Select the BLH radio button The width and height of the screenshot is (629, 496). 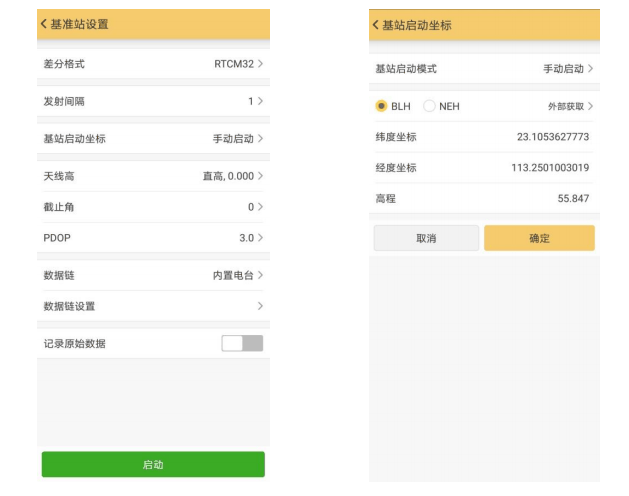coord(381,106)
